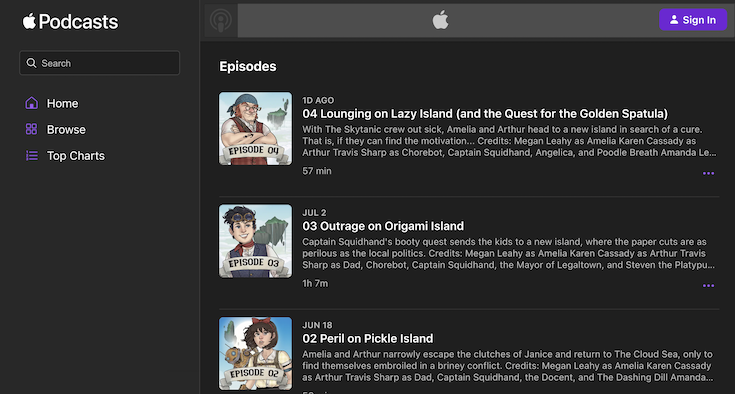Click the Pickle Island episode description text
Image resolution: width=735 pixels, height=394 pixels.
pos(508,366)
